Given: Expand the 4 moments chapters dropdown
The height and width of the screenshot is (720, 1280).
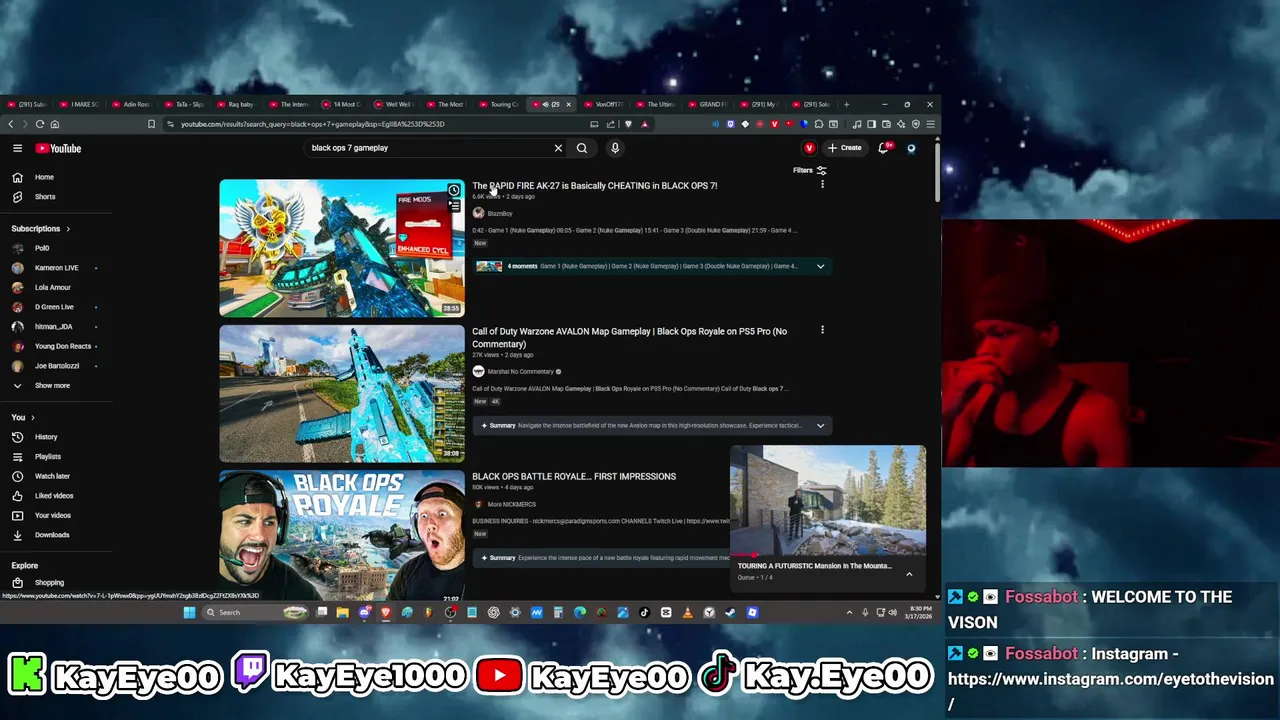Looking at the screenshot, I should 820,266.
